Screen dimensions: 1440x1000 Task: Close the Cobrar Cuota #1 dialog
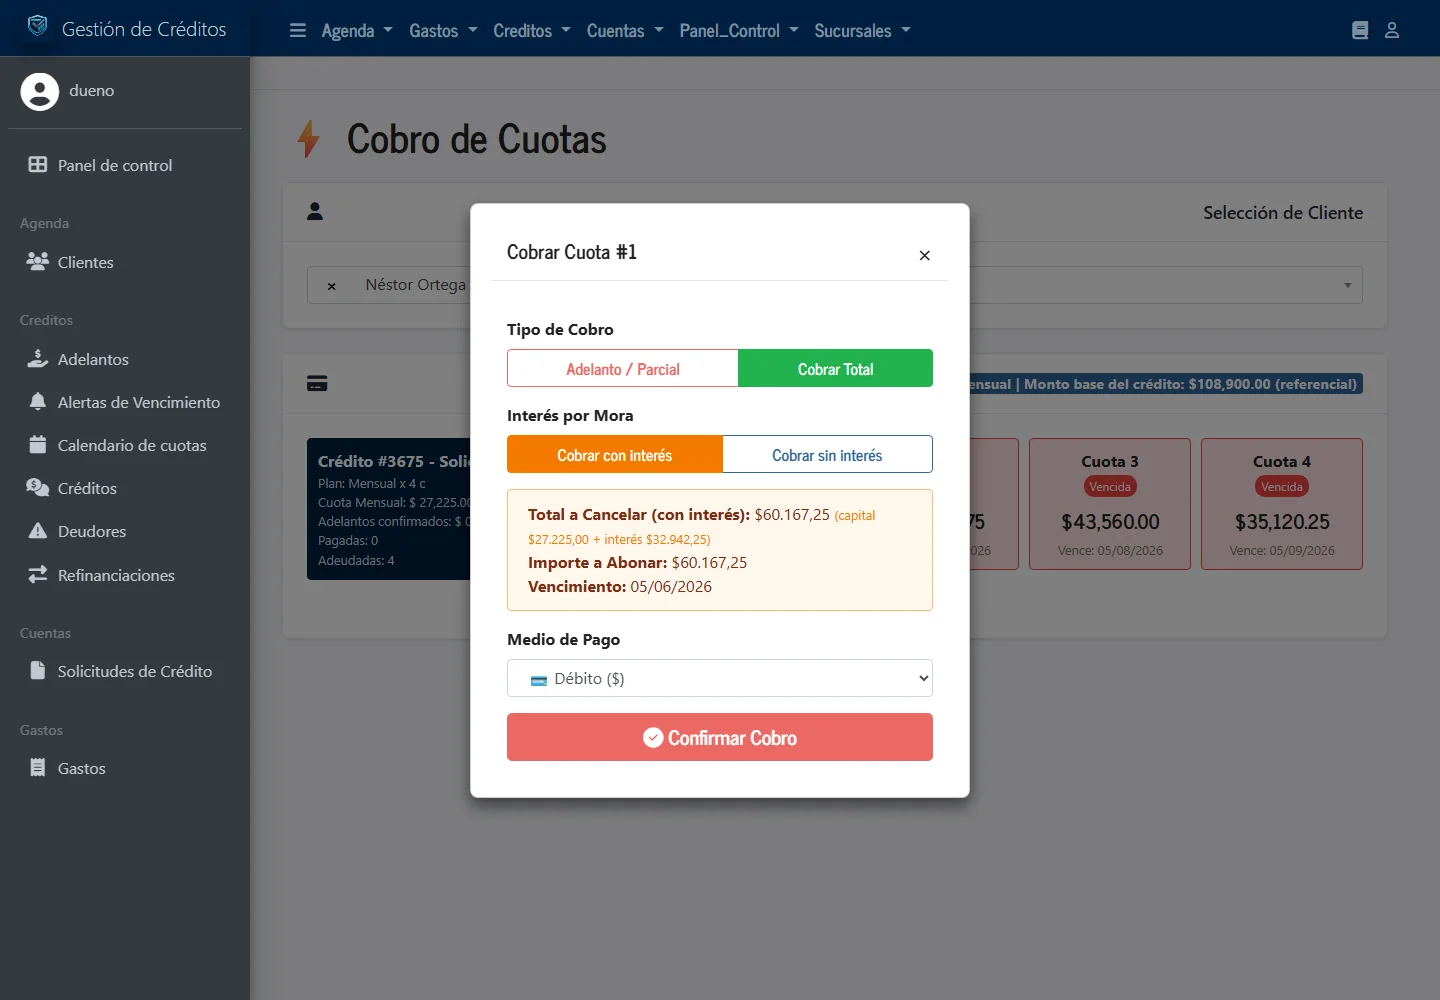(925, 255)
